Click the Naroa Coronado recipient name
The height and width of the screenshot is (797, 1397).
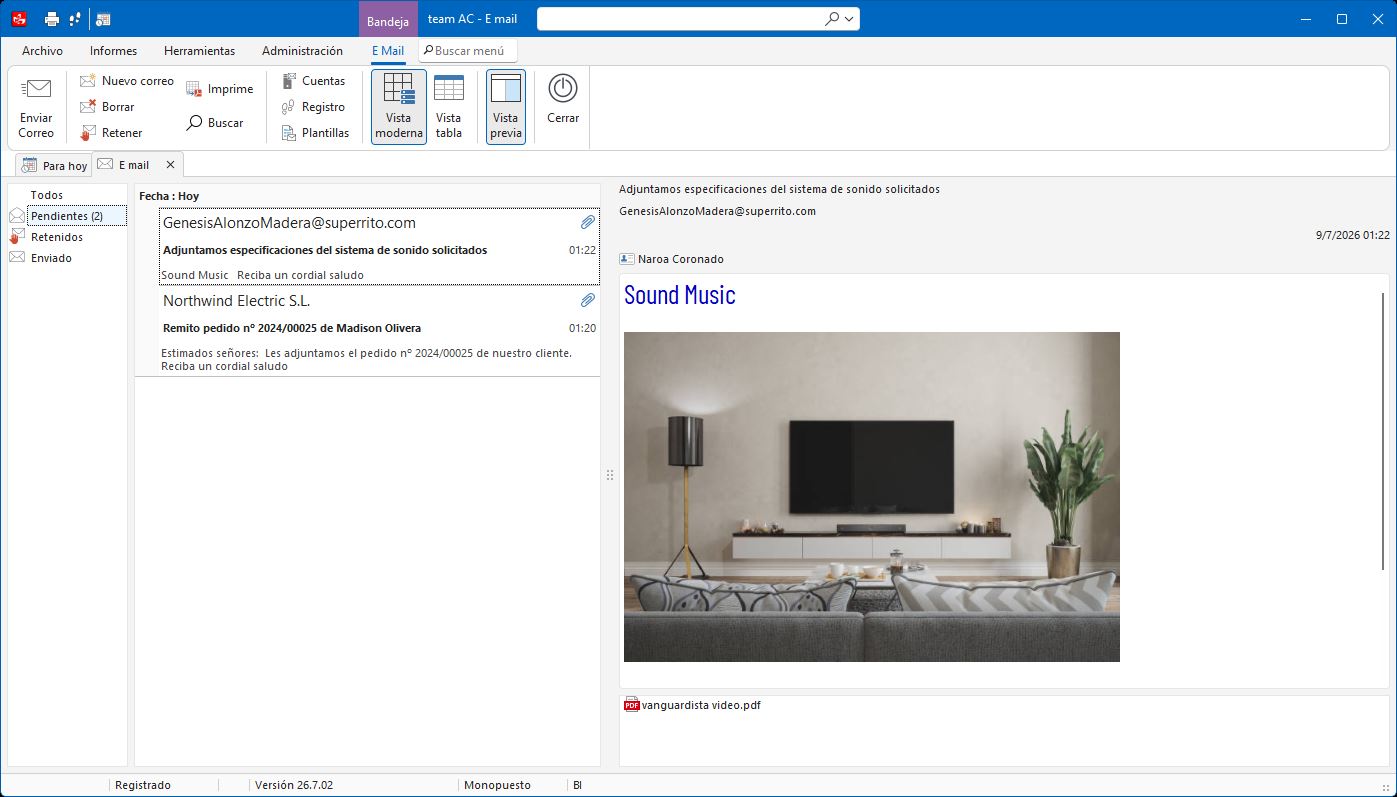point(680,259)
